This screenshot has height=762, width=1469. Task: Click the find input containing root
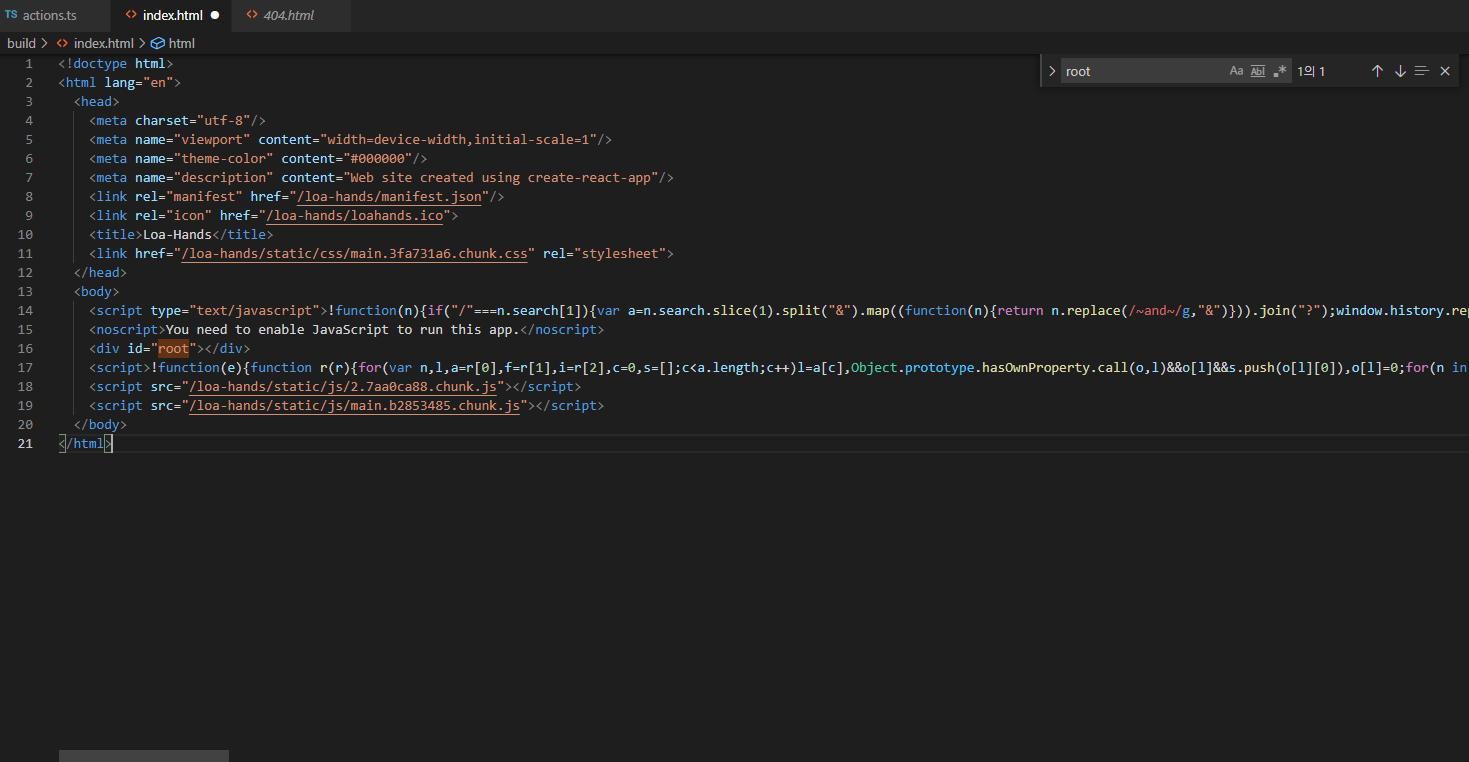point(1142,71)
